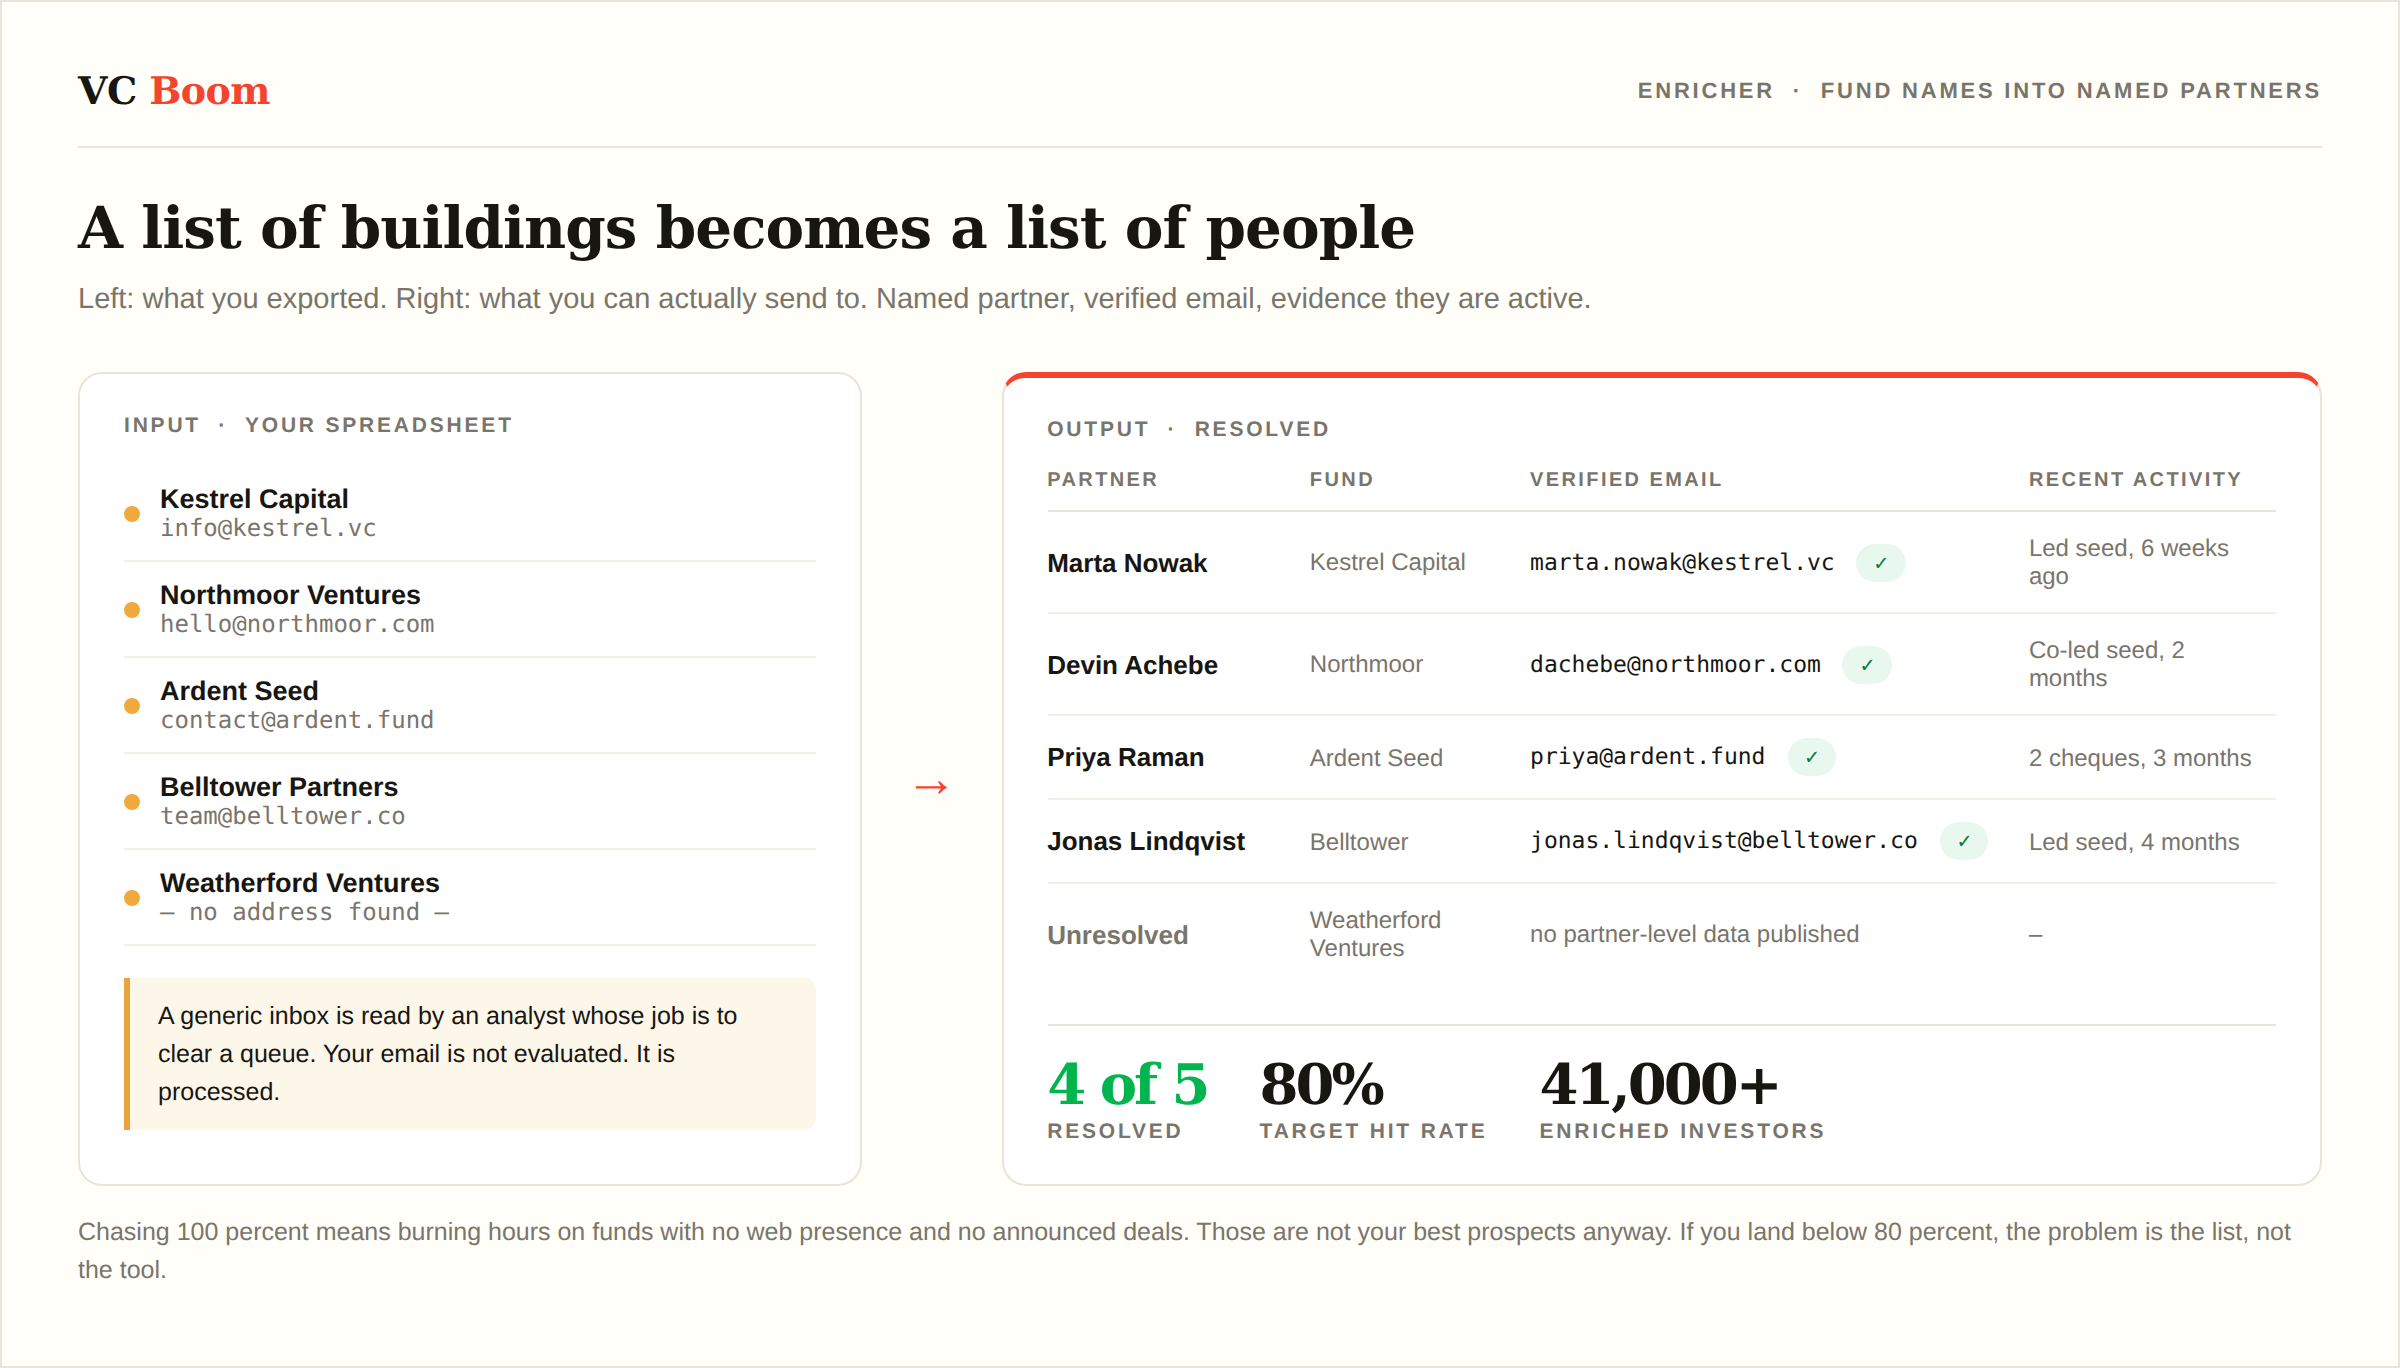The width and height of the screenshot is (2400, 1368).
Task: Click the Ardent Seed fund cell in output table
Action: [1376, 758]
